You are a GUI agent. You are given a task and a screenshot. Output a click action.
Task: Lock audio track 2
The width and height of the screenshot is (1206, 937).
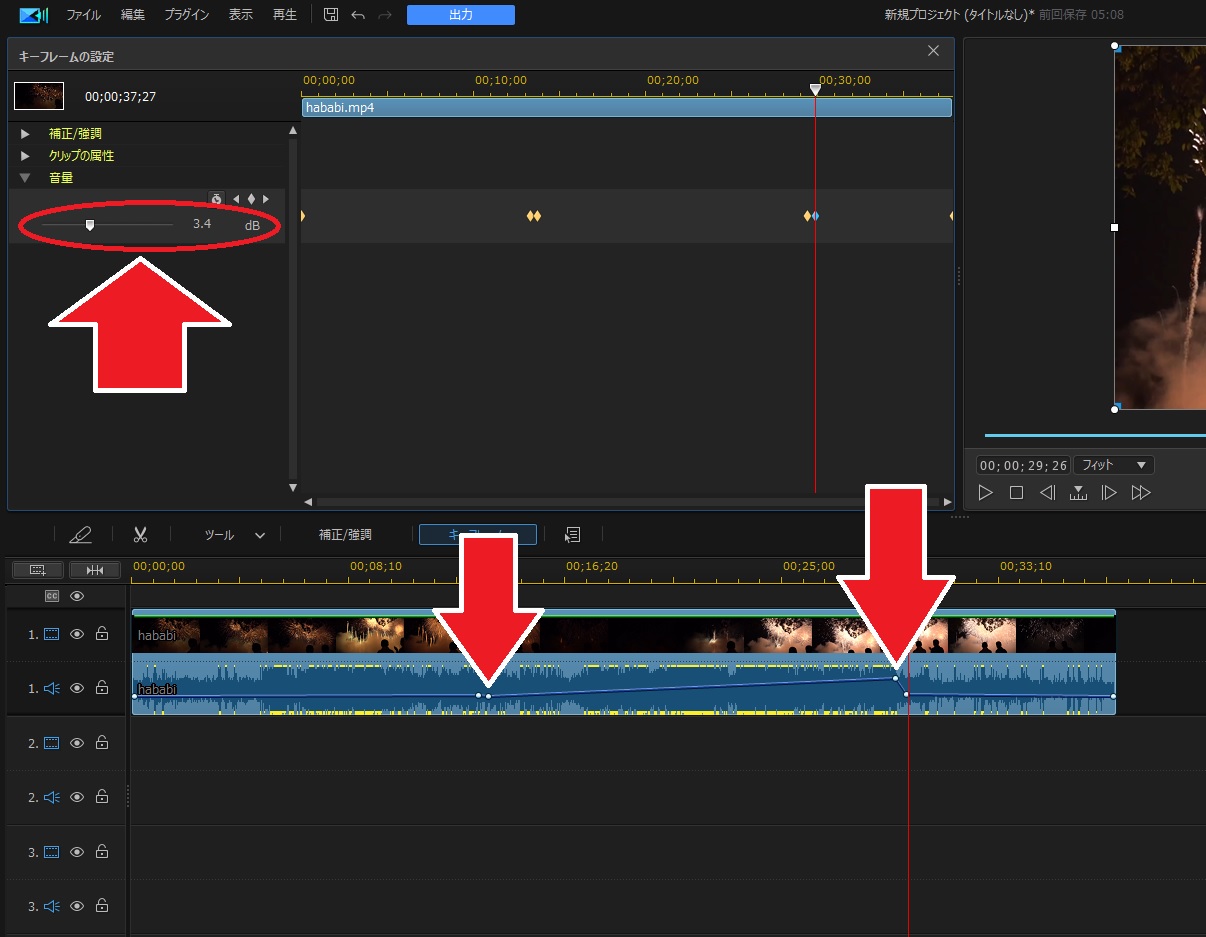coord(101,797)
